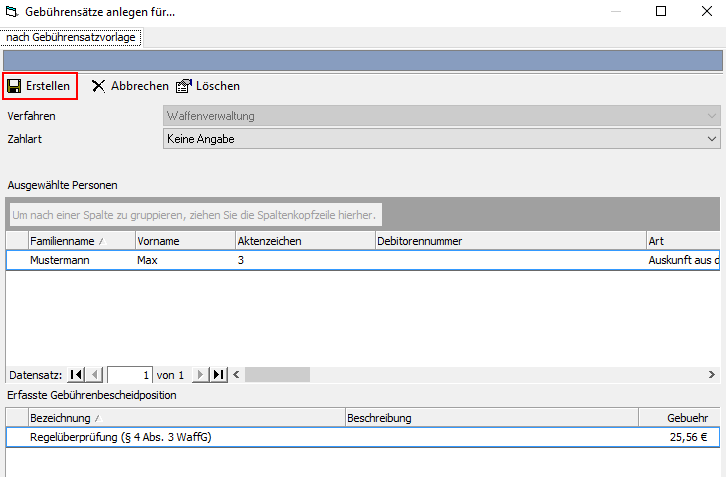Jump to first record in navigator
The width and height of the screenshot is (726, 477).
pyautogui.click(x=77, y=375)
